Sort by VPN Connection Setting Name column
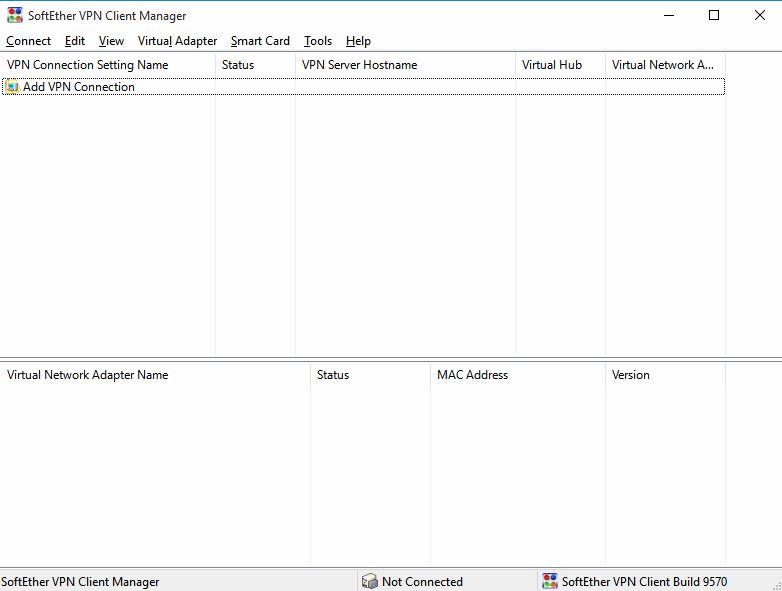782x591 pixels. 108,65
